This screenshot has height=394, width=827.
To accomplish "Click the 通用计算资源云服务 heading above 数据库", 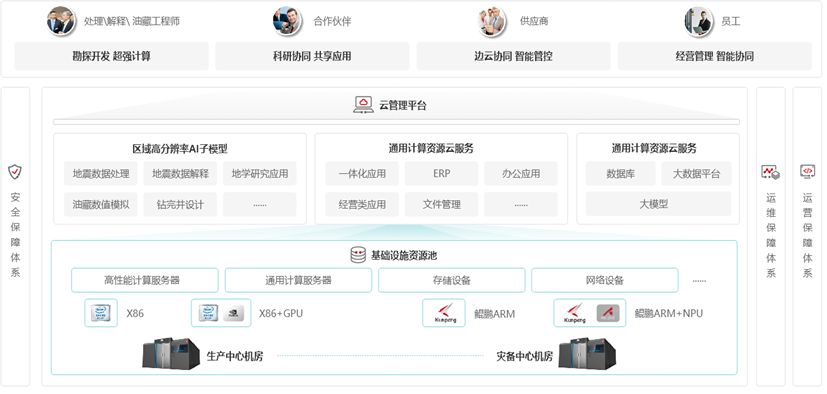I will [654, 149].
